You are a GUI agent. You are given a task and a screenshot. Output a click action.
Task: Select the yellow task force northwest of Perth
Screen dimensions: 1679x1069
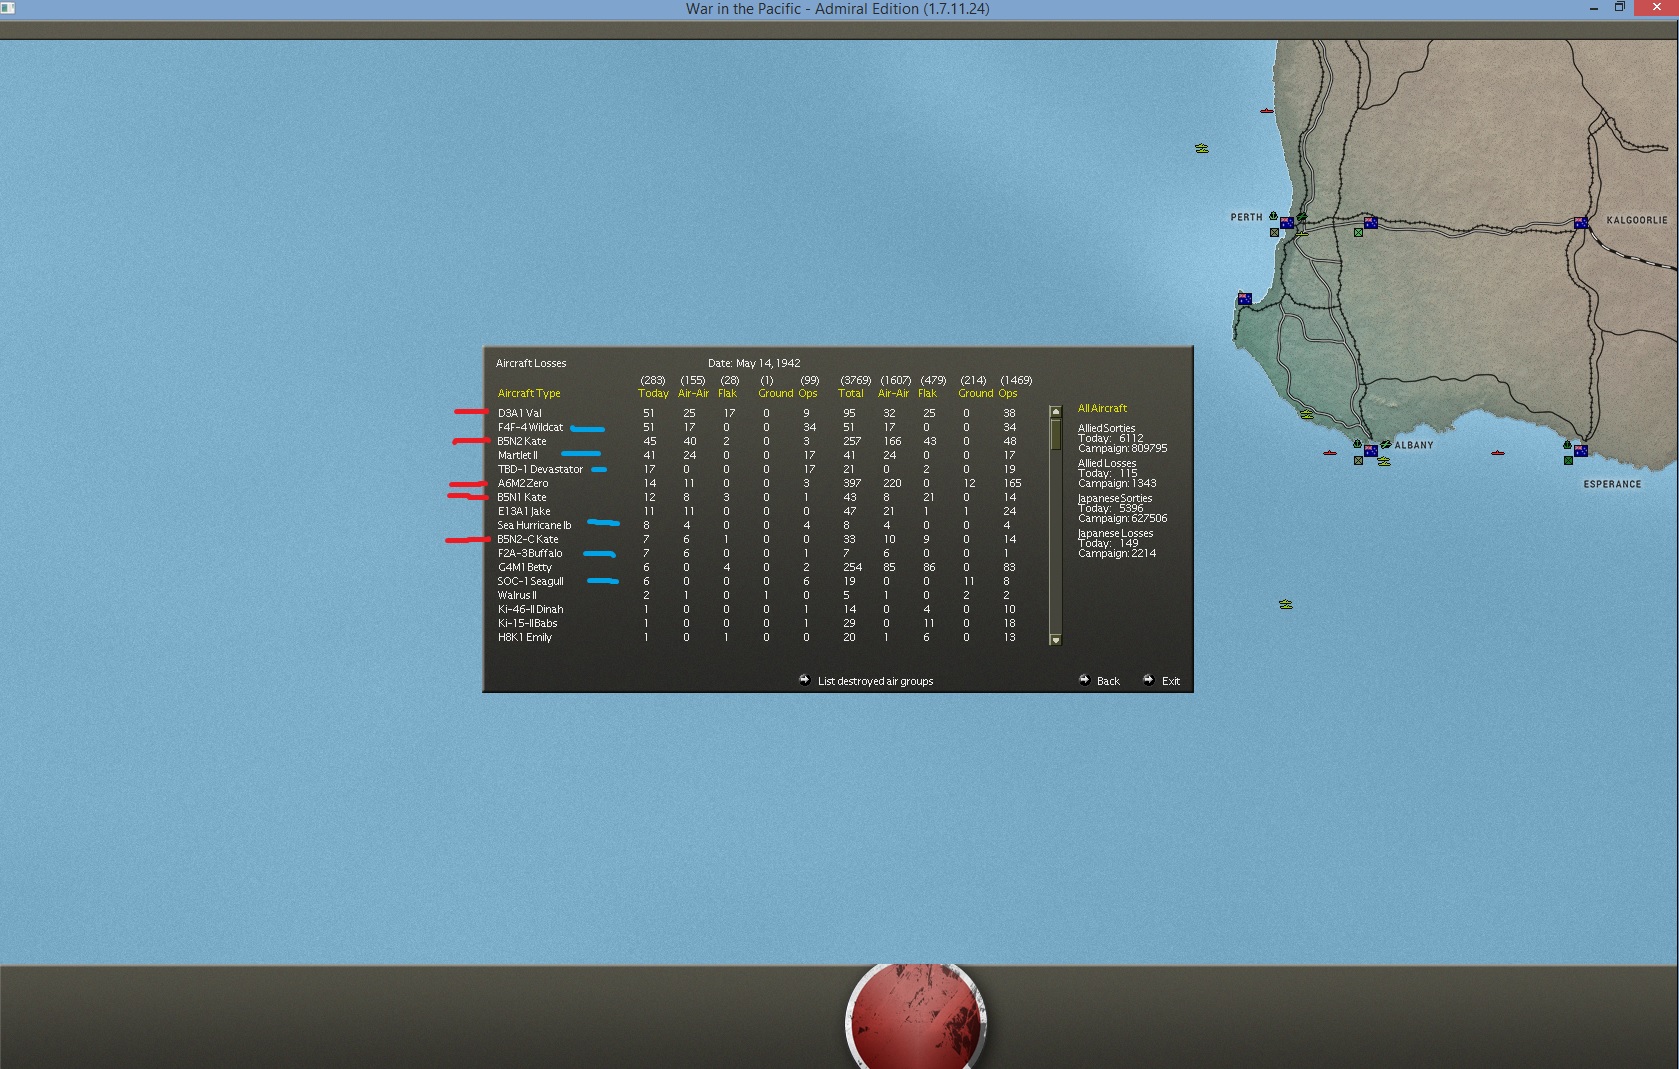click(x=1202, y=148)
